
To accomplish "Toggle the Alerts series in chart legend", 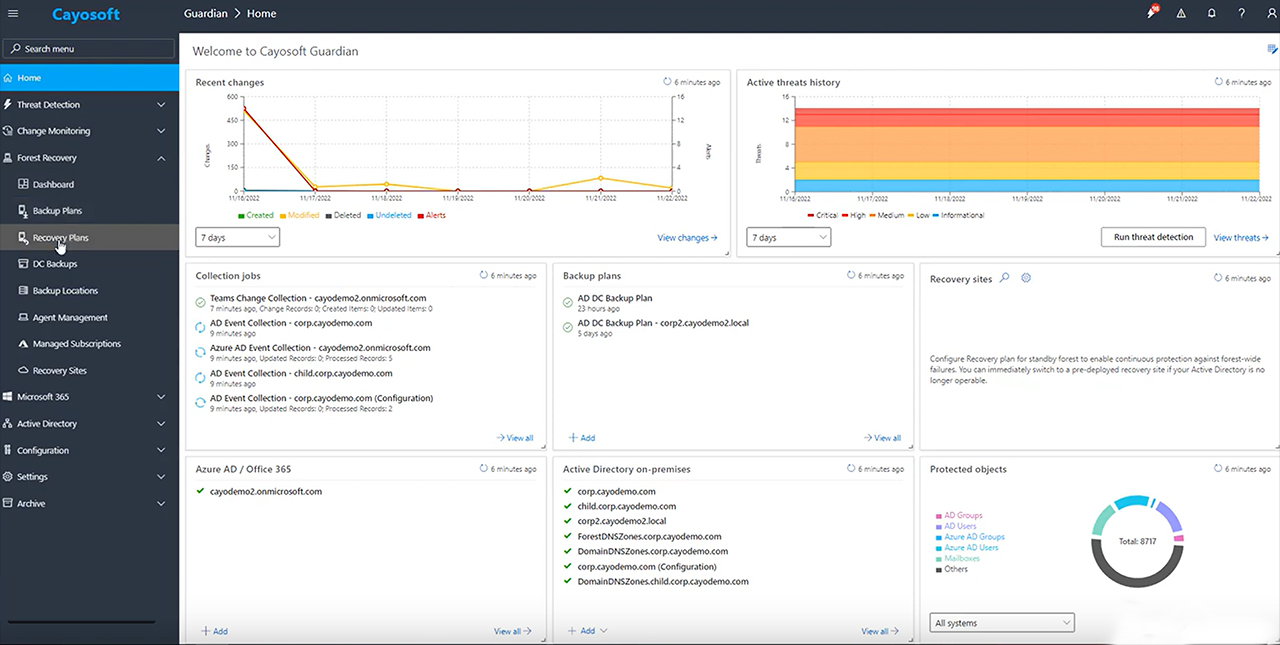I will coord(431,215).
